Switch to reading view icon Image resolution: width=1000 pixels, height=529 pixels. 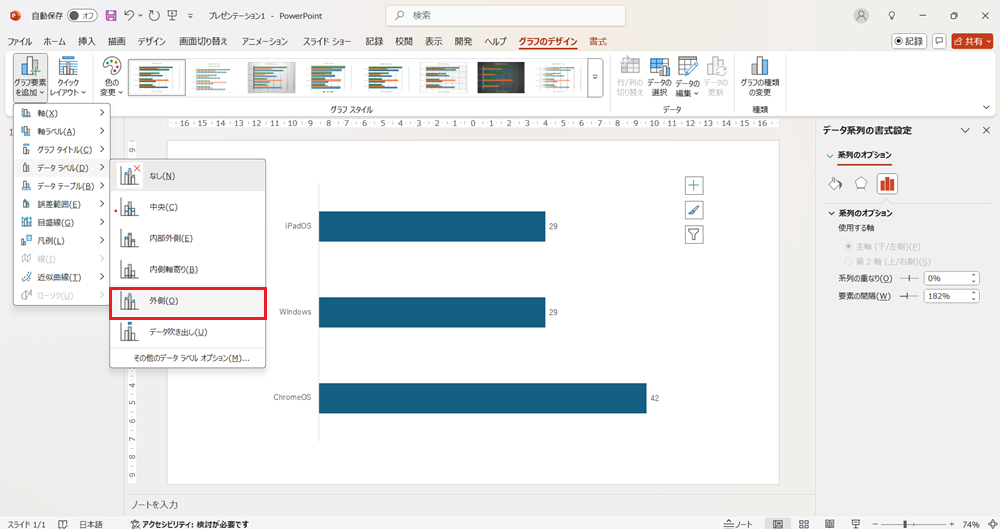[830, 524]
